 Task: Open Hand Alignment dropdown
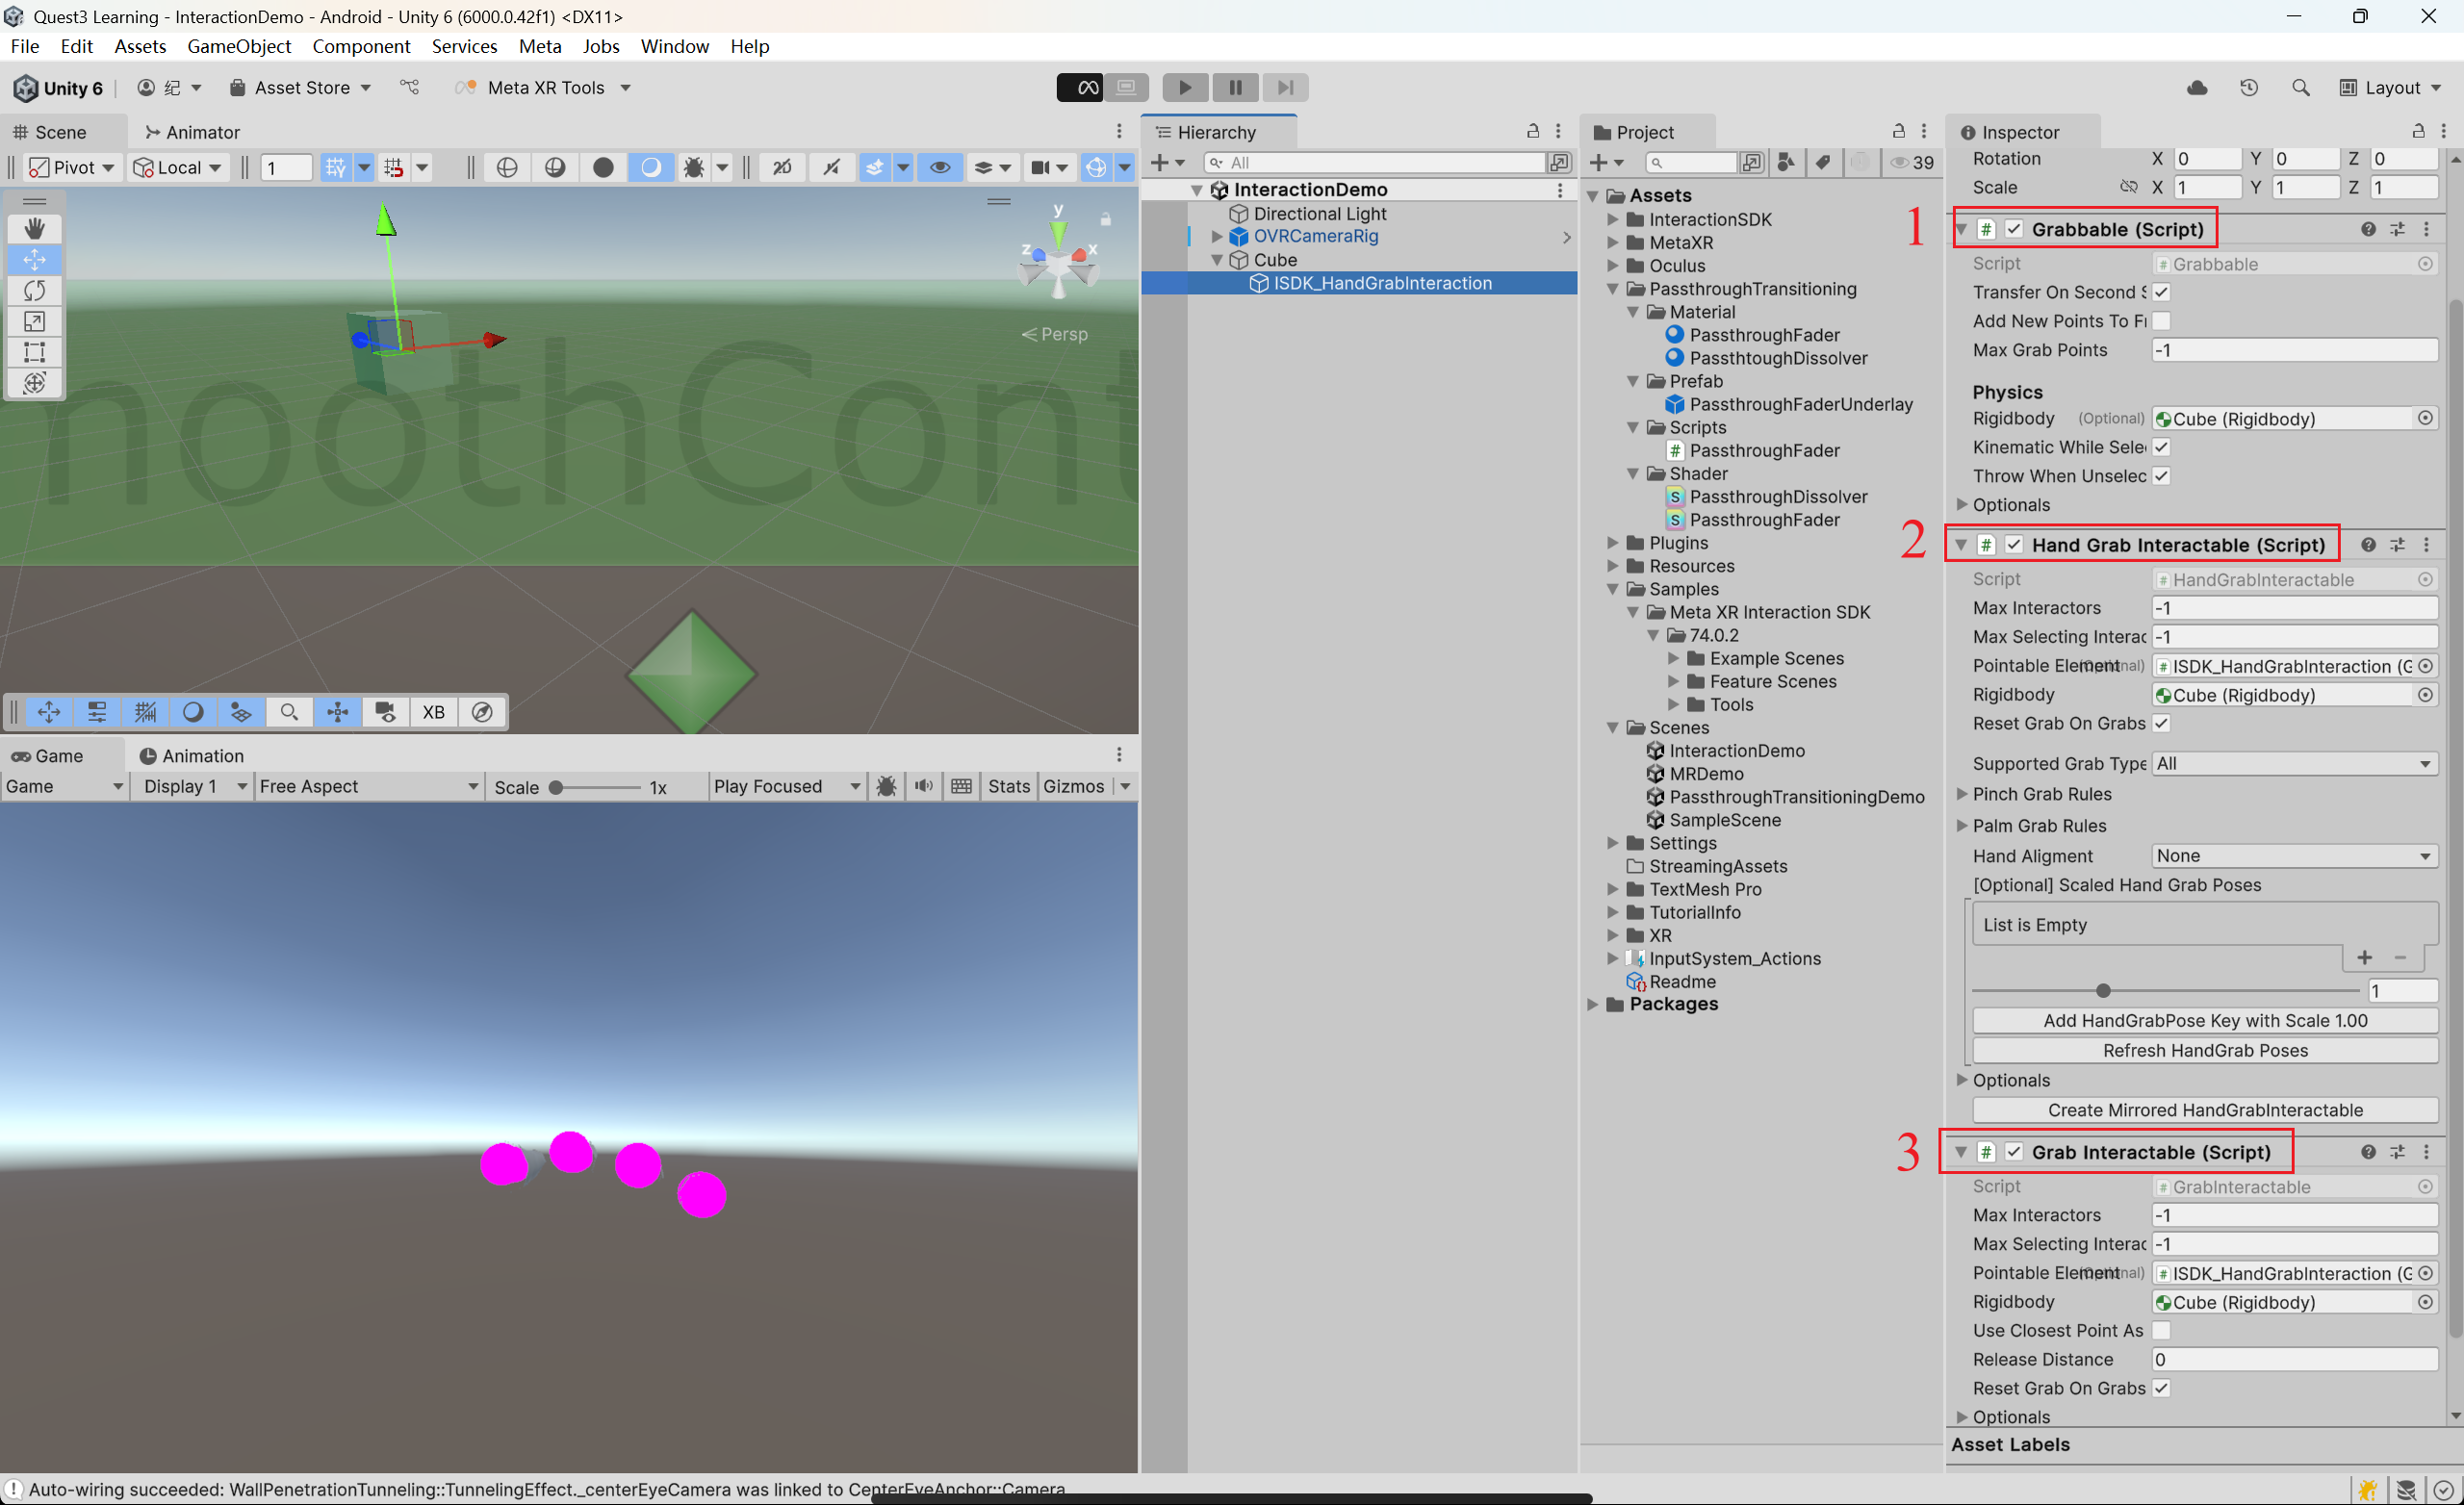pos(2294,856)
